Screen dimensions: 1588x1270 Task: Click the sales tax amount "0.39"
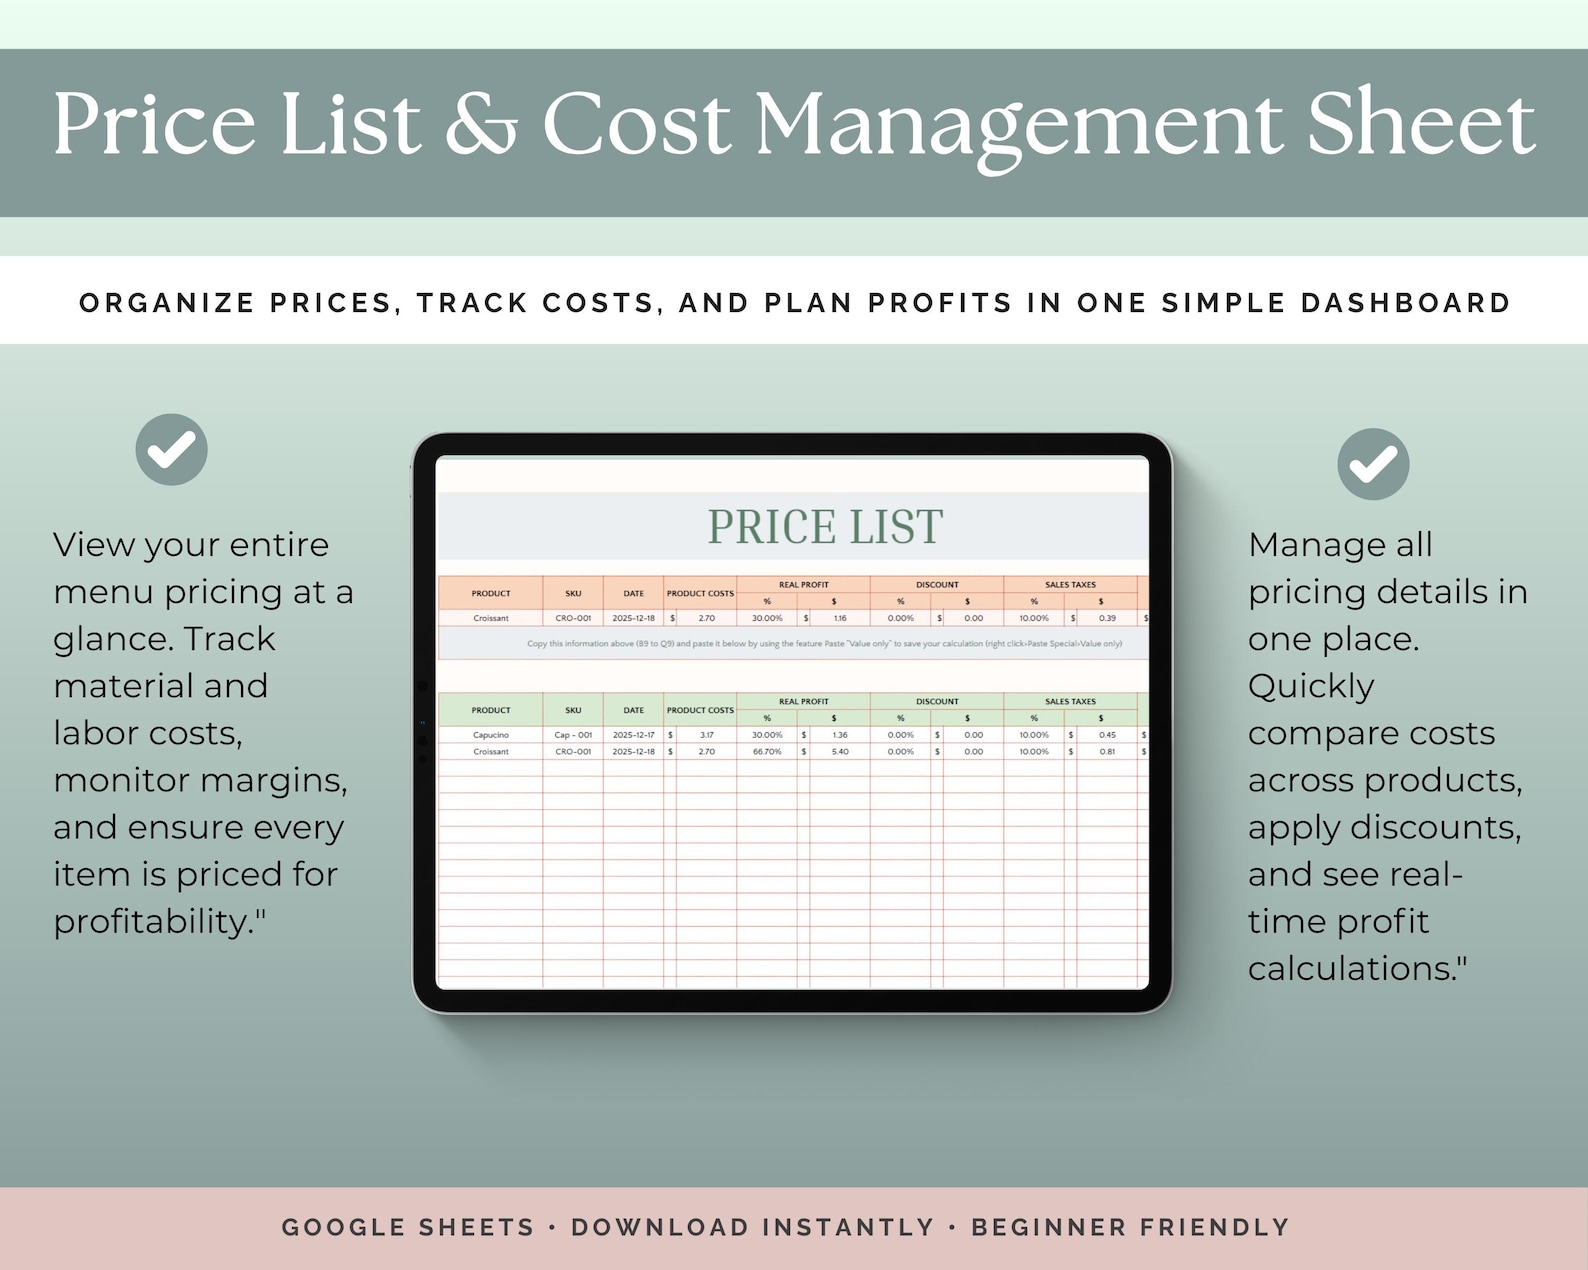coord(1107,618)
